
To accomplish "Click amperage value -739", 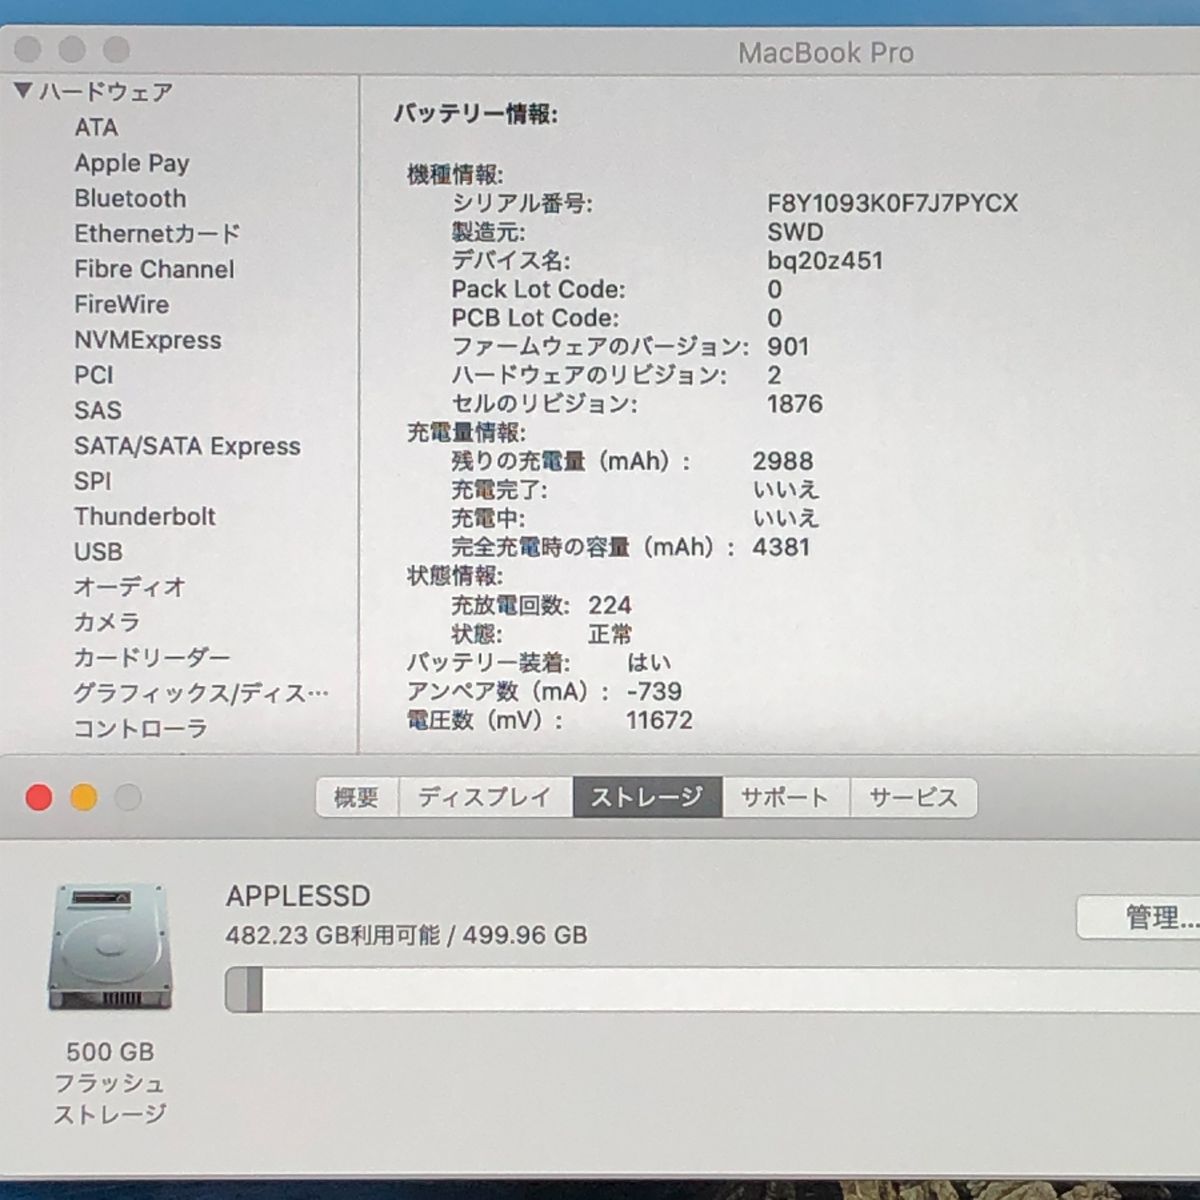I will (x=655, y=691).
